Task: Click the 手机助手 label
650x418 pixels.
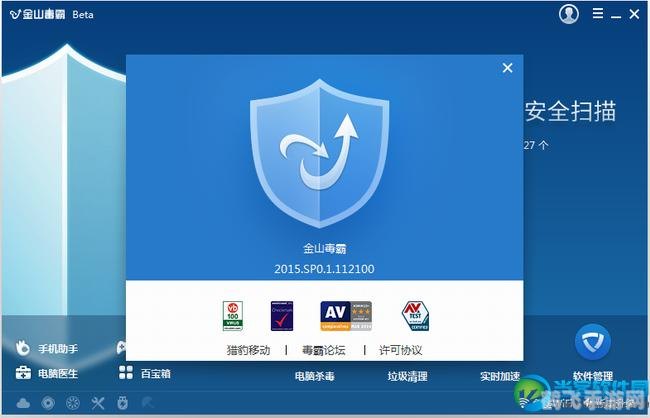Action: [x=58, y=348]
